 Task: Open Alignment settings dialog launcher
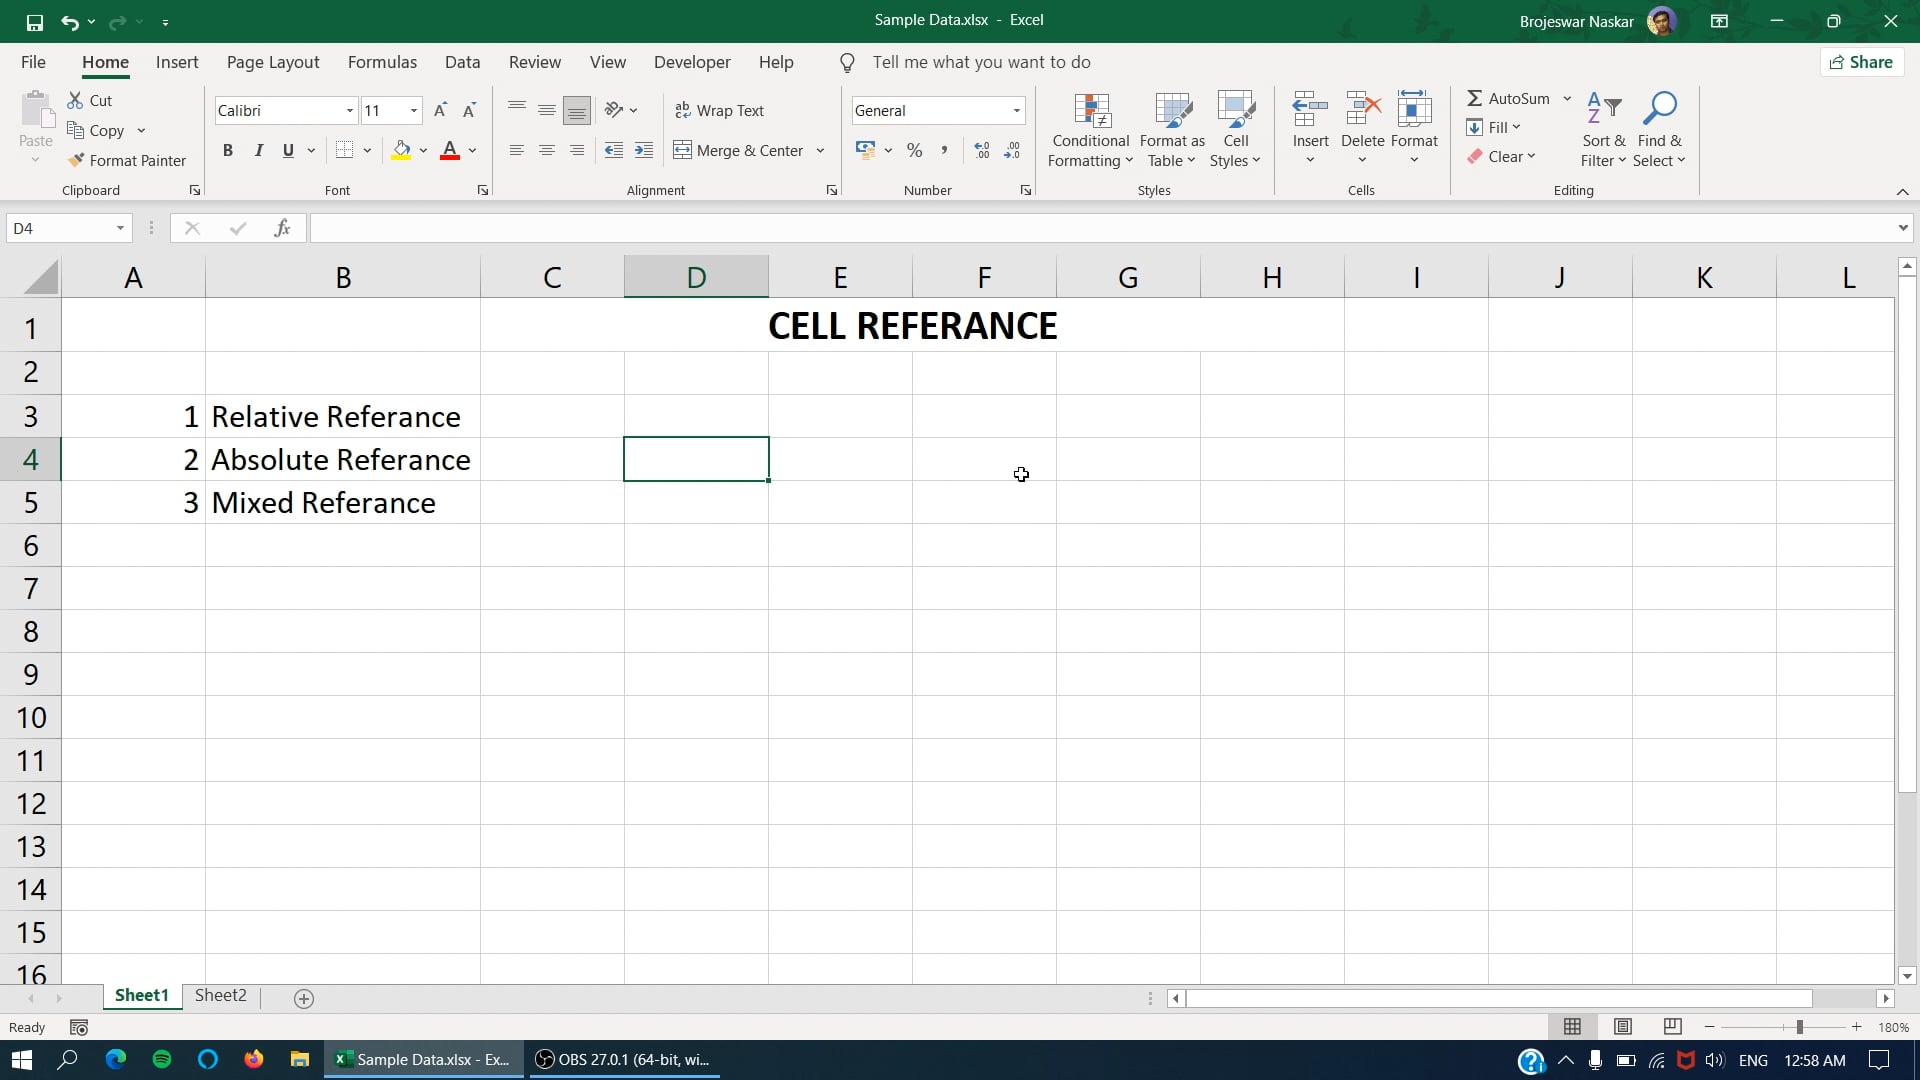coord(832,190)
